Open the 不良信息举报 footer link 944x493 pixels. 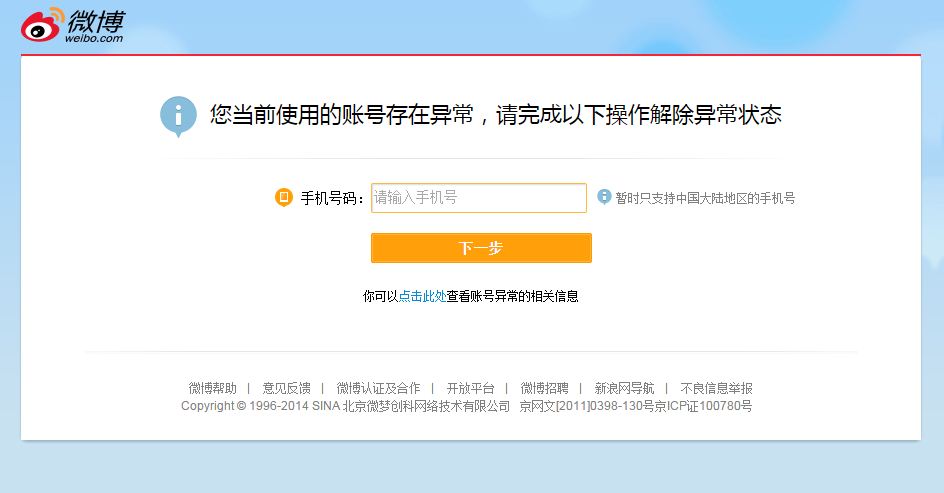[716, 388]
